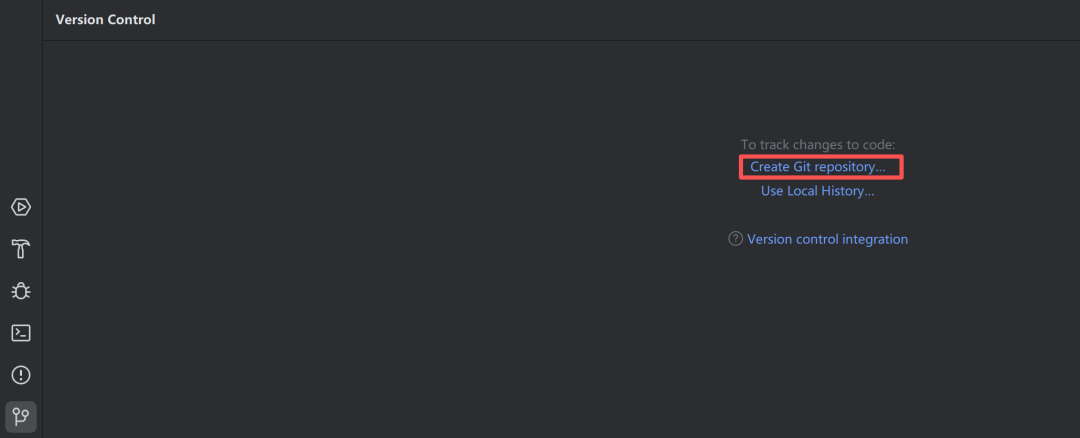Screen dimensions: 1080x438
Task: Click the Use Local History link
Action: (818, 191)
